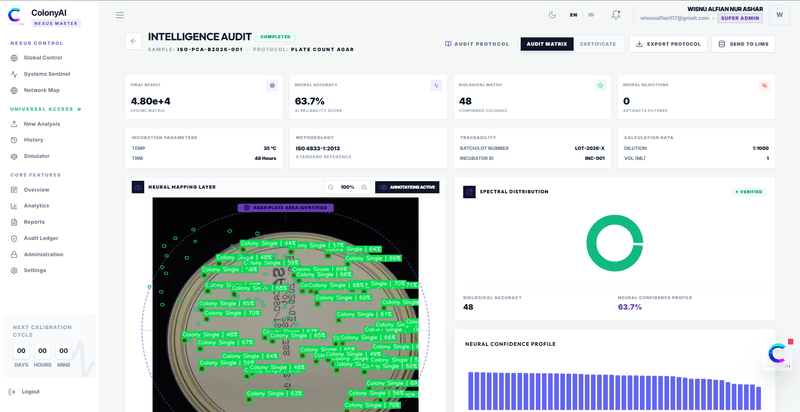Click the Simulator gear icon
The image size is (800, 412).
click(14, 156)
